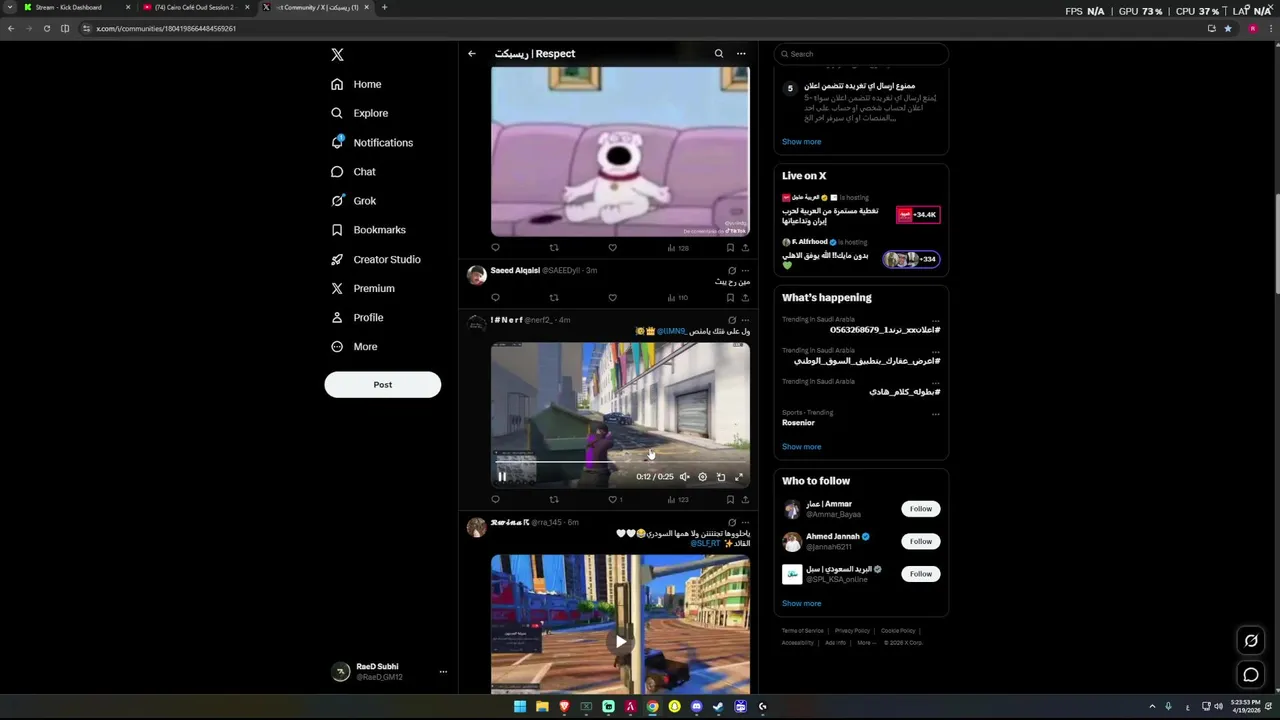Switch to Cairo Café Oud Session tab
Screen dimensions: 1280x720
[x=196, y=7]
